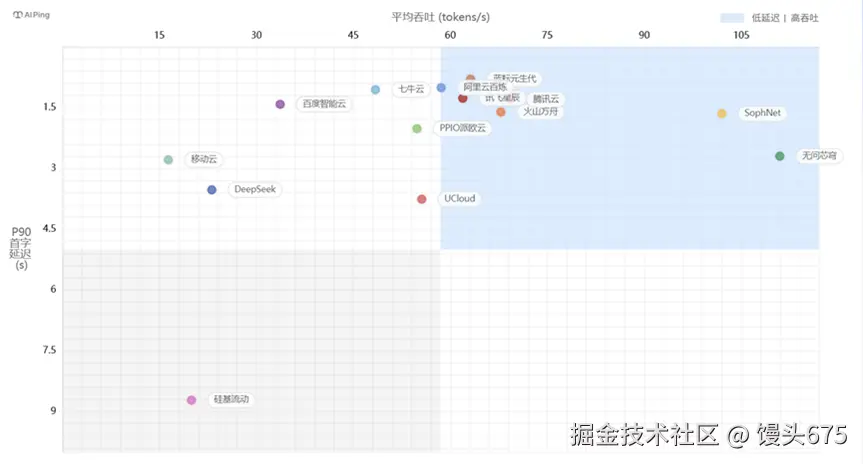The image size is (863, 464).
Task: Click the AI Ping logo
Action: 31,15
